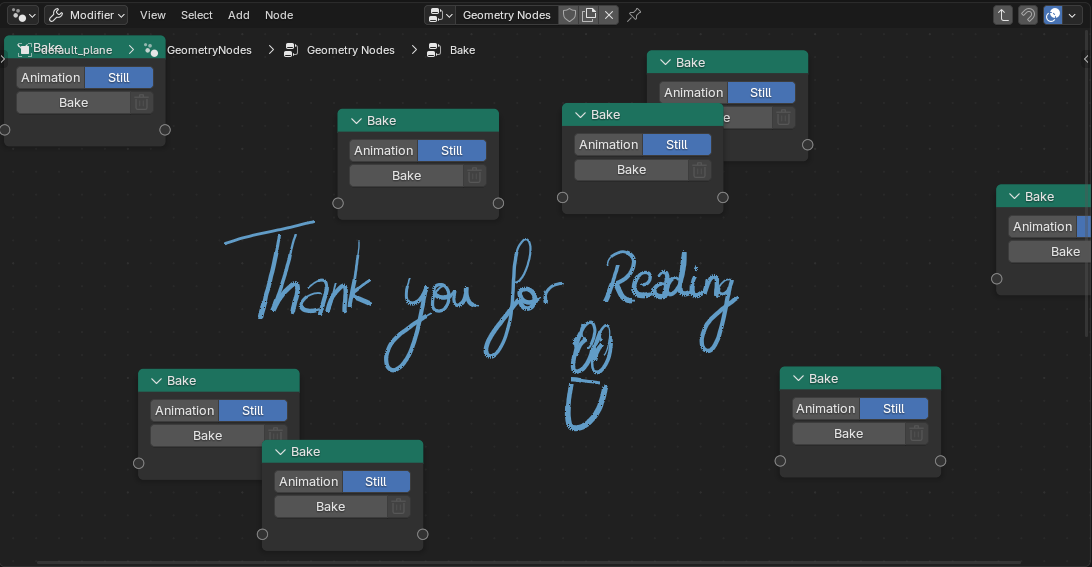
Task: Click Bake button on node below 'Thank' handwriting
Action: [x=207, y=435]
